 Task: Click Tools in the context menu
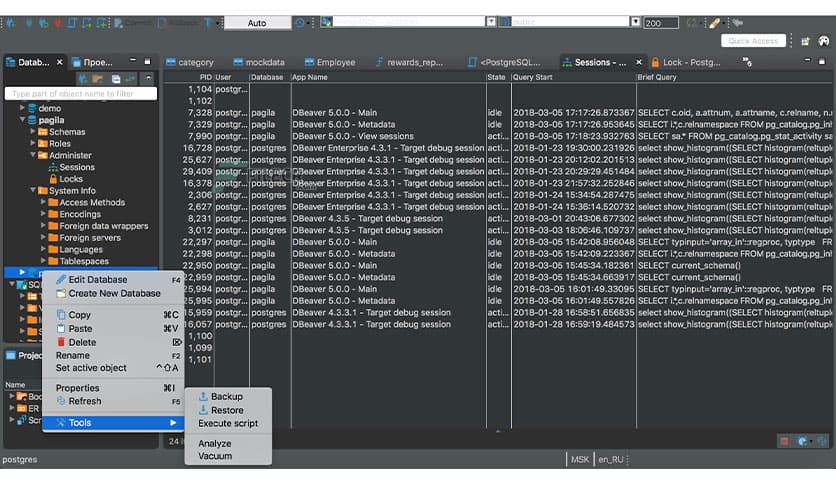[x=113, y=423]
